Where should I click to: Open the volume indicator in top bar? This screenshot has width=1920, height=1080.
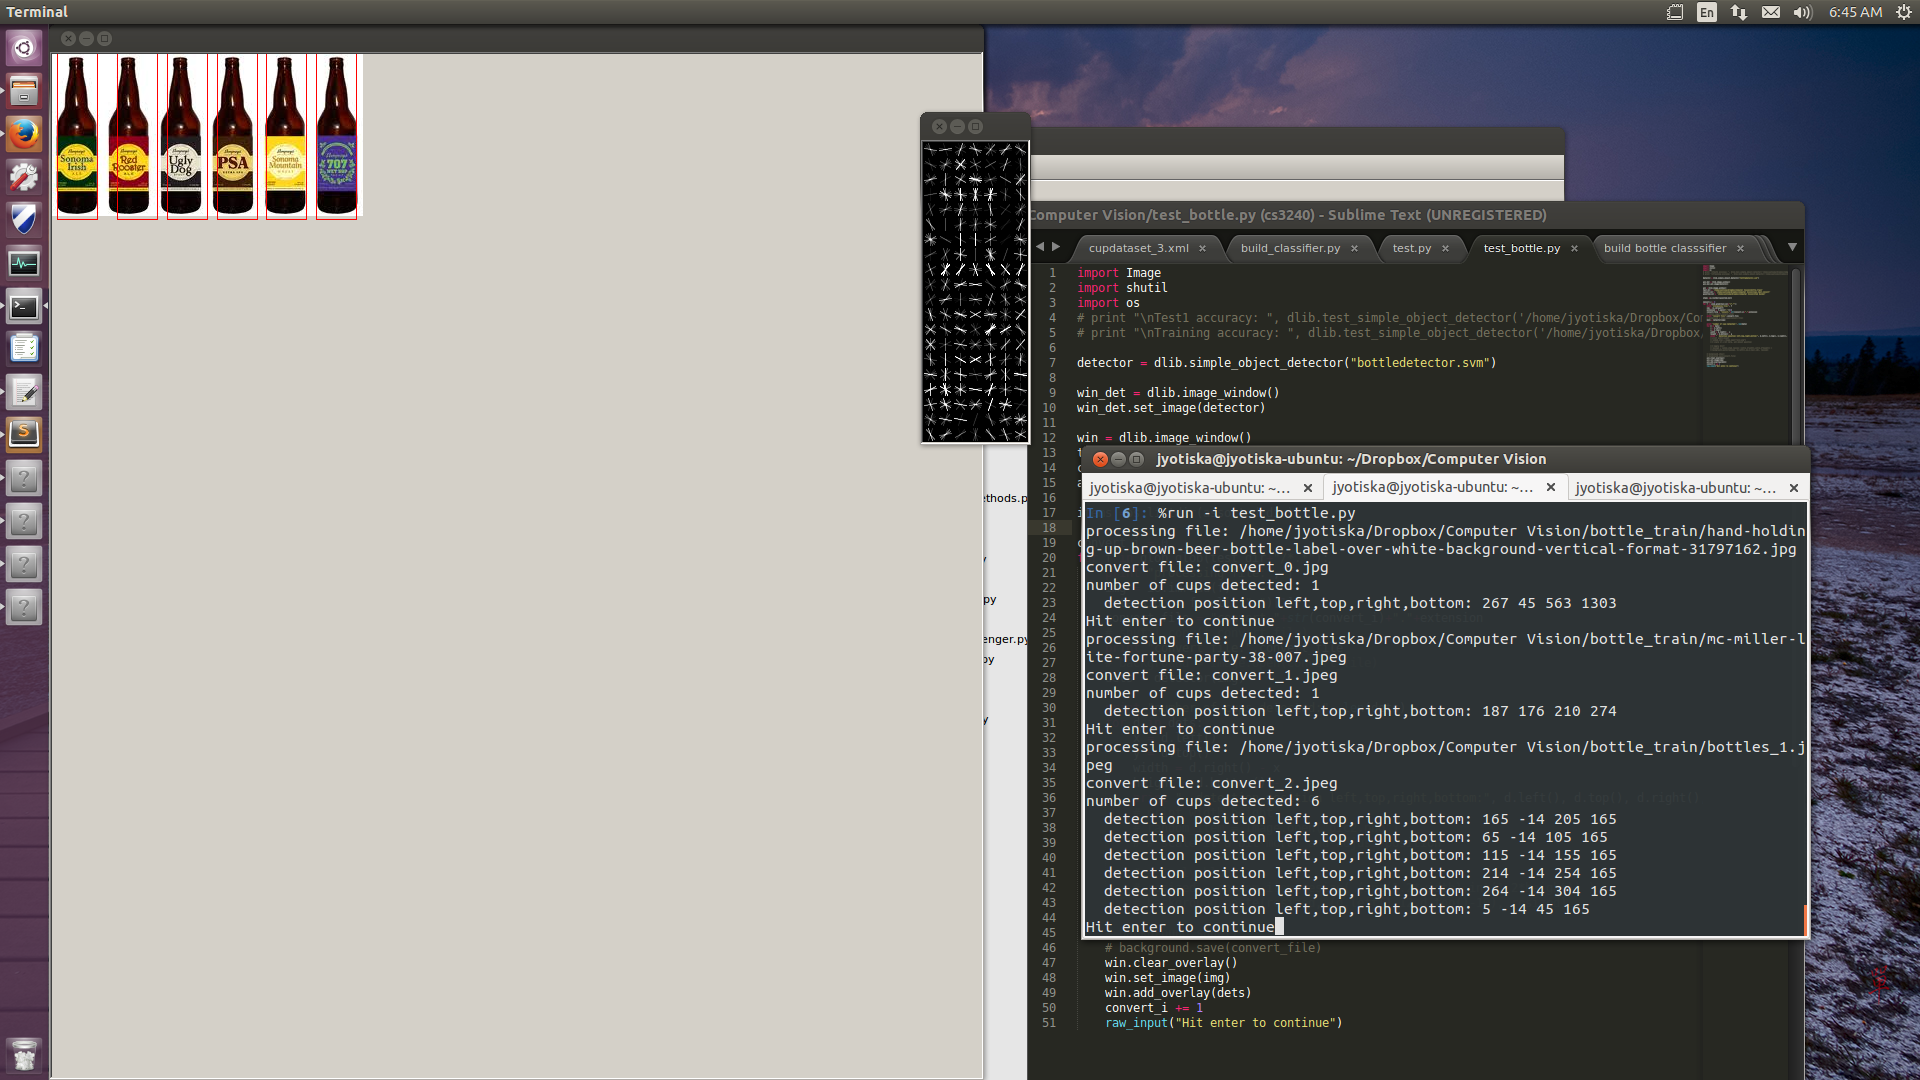[1802, 12]
